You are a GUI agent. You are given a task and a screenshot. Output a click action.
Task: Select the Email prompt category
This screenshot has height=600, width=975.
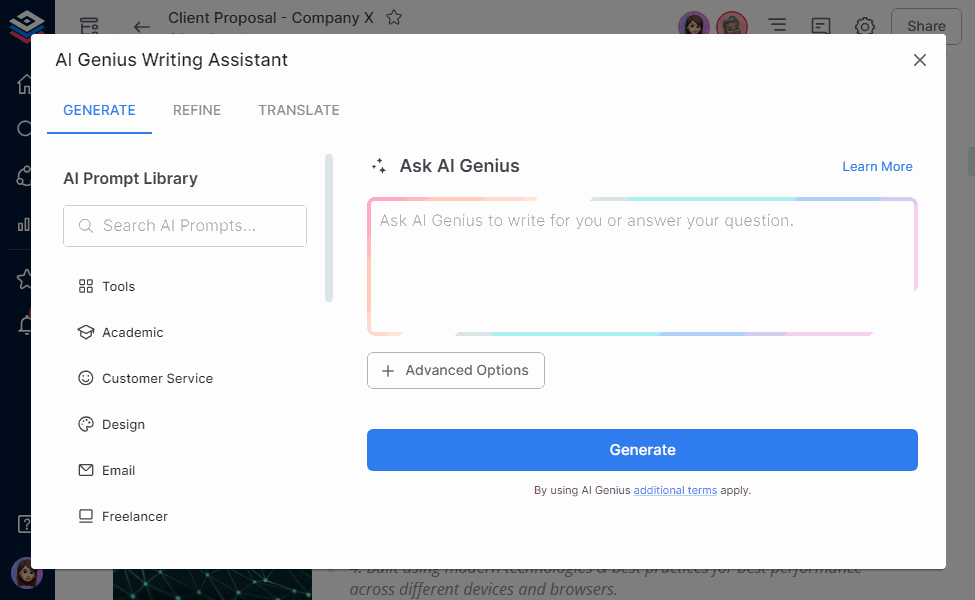[x=119, y=470]
